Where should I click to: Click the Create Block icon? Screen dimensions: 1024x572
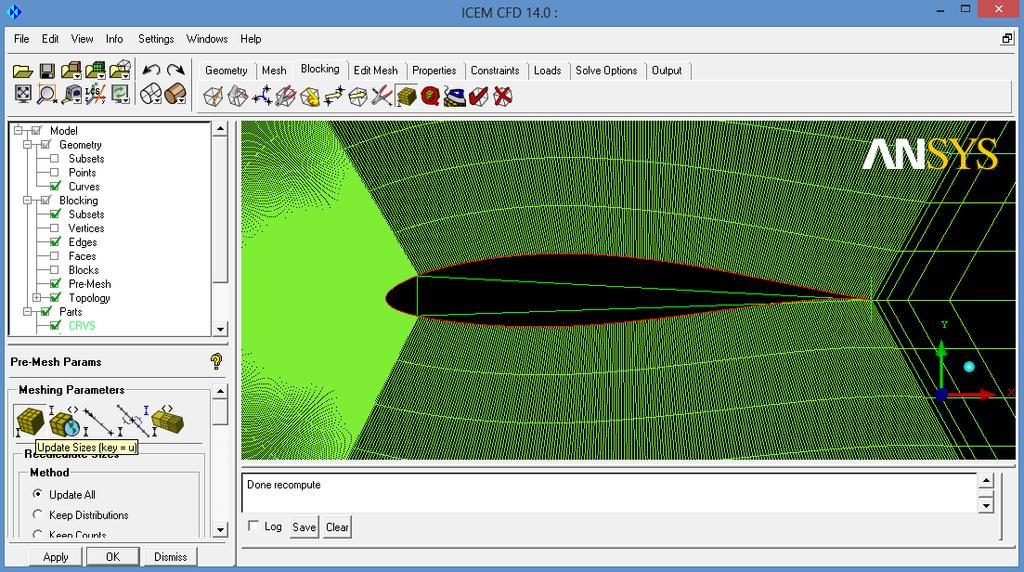[x=213, y=97]
